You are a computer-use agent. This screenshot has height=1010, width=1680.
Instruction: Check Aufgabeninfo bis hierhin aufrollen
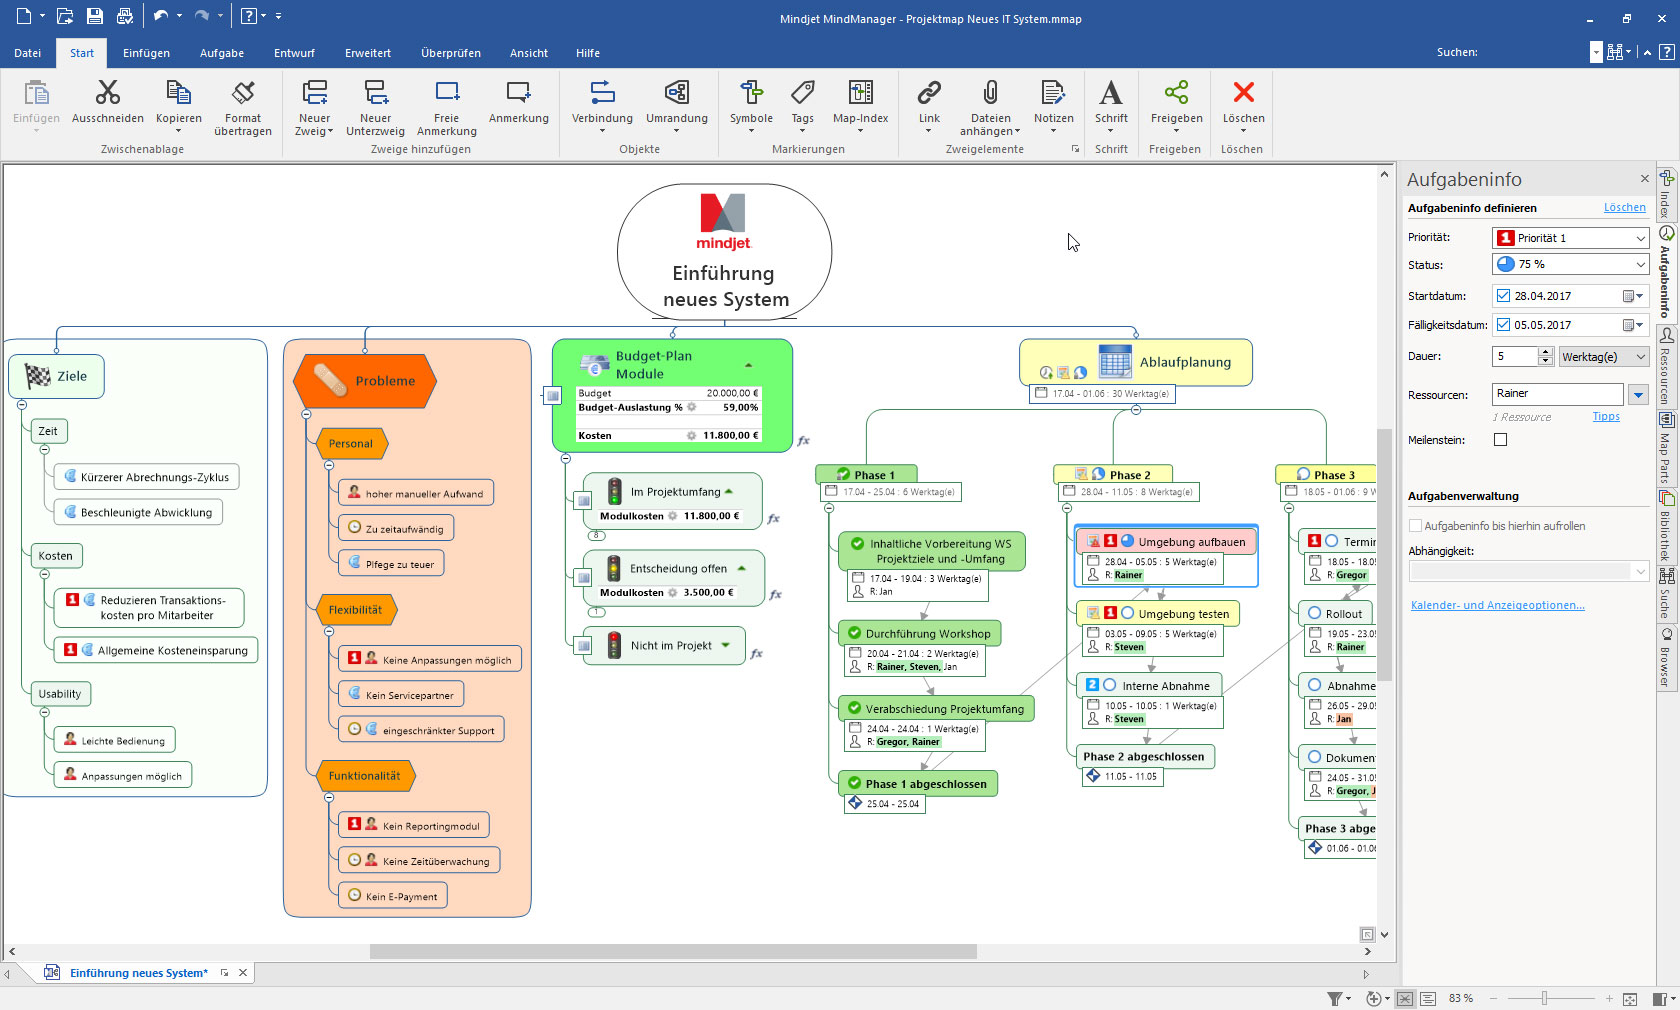coord(1415,525)
